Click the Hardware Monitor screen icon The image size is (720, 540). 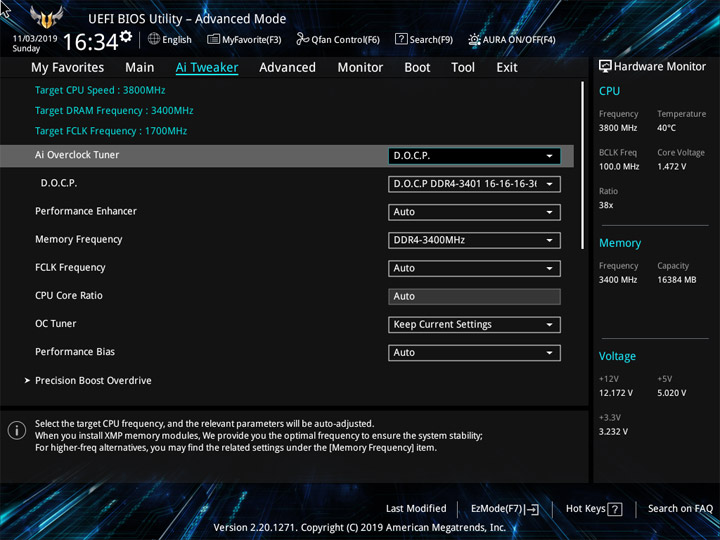[x=605, y=66]
